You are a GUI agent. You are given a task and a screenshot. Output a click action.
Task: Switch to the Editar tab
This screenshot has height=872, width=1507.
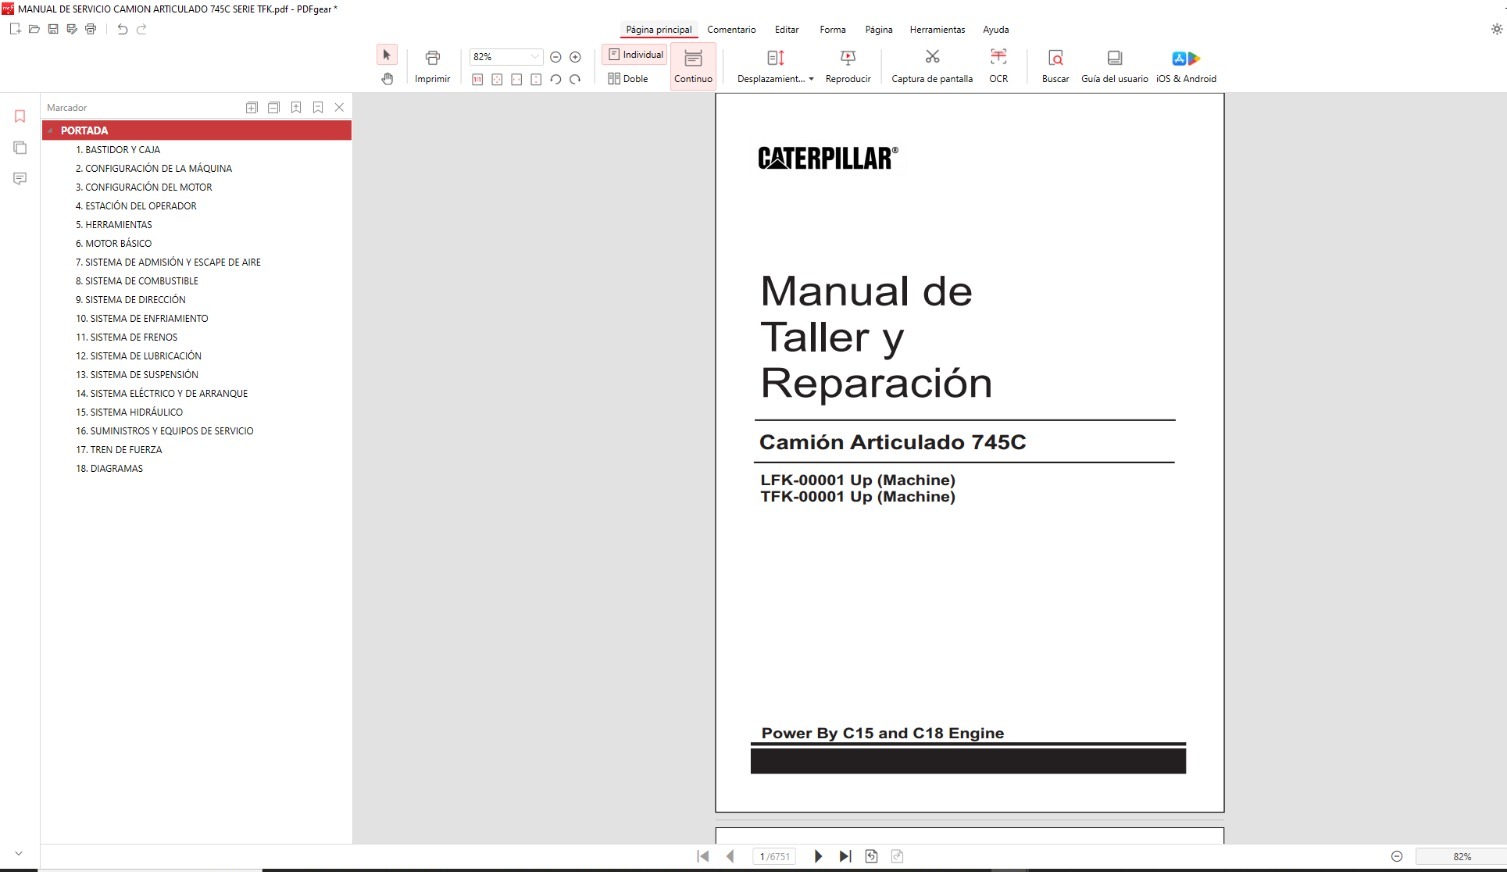(x=787, y=30)
